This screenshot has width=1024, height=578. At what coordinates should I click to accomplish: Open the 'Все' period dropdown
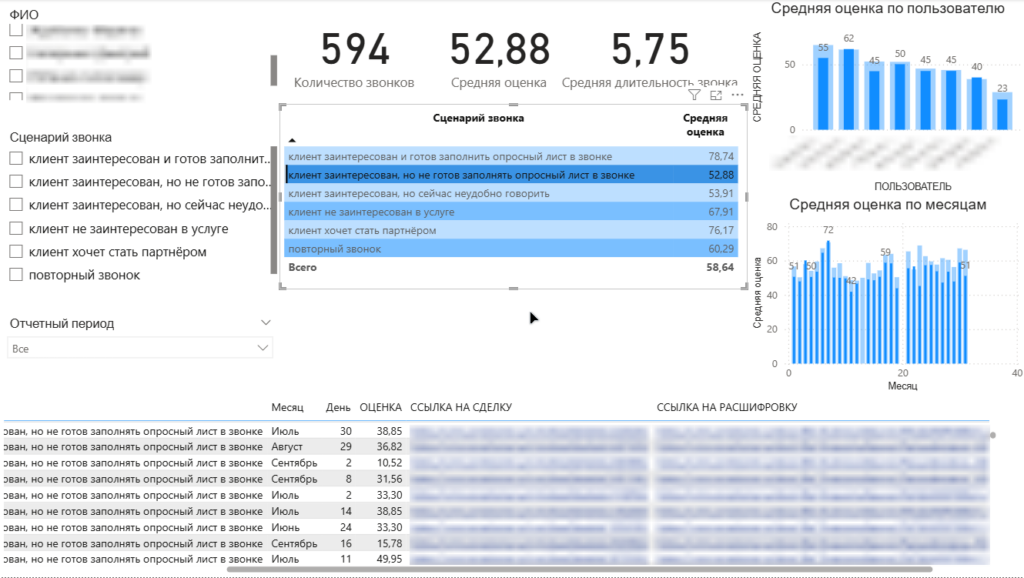(140, 348)
